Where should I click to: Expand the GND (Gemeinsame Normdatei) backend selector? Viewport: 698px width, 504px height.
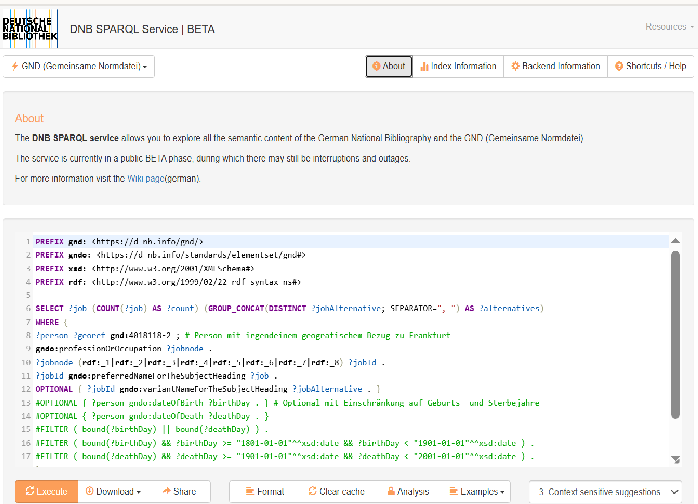point(79,66)
